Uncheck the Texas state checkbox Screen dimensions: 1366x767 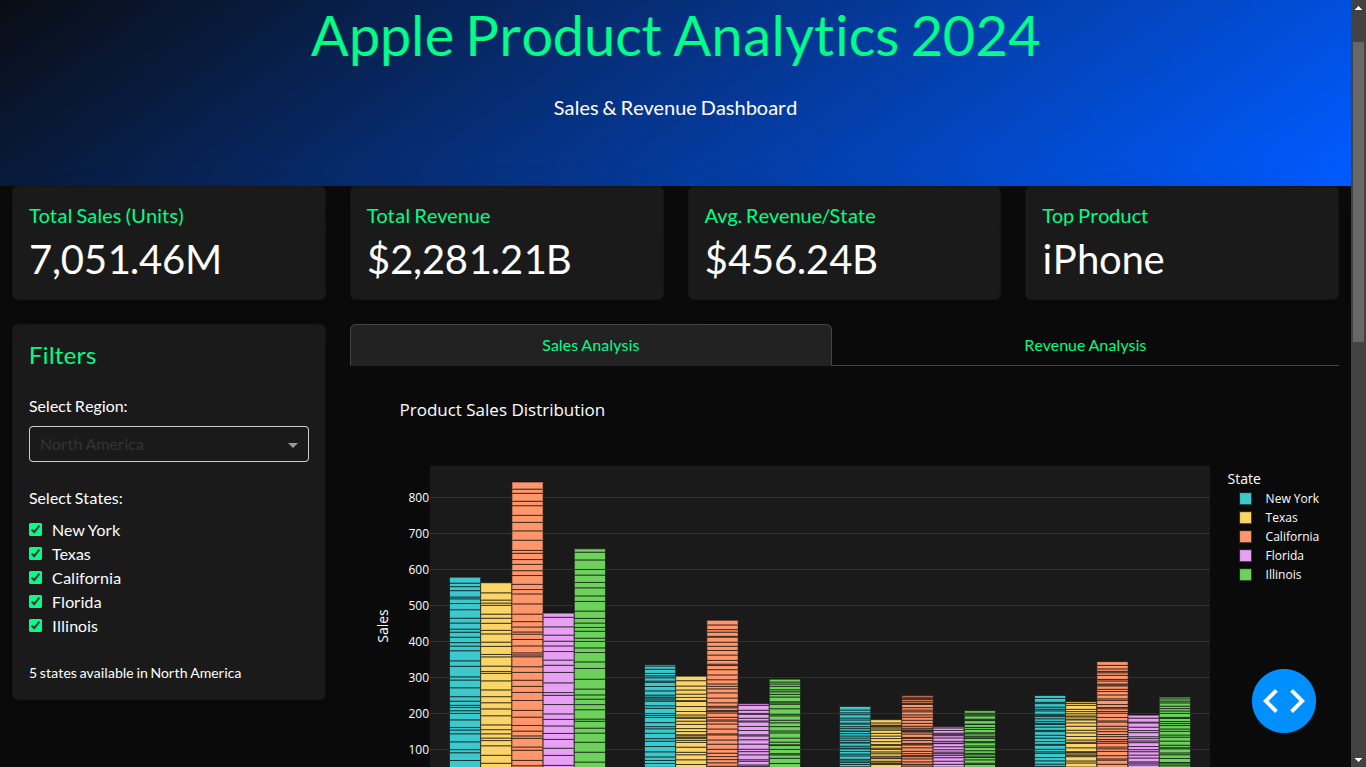(36, 554)
